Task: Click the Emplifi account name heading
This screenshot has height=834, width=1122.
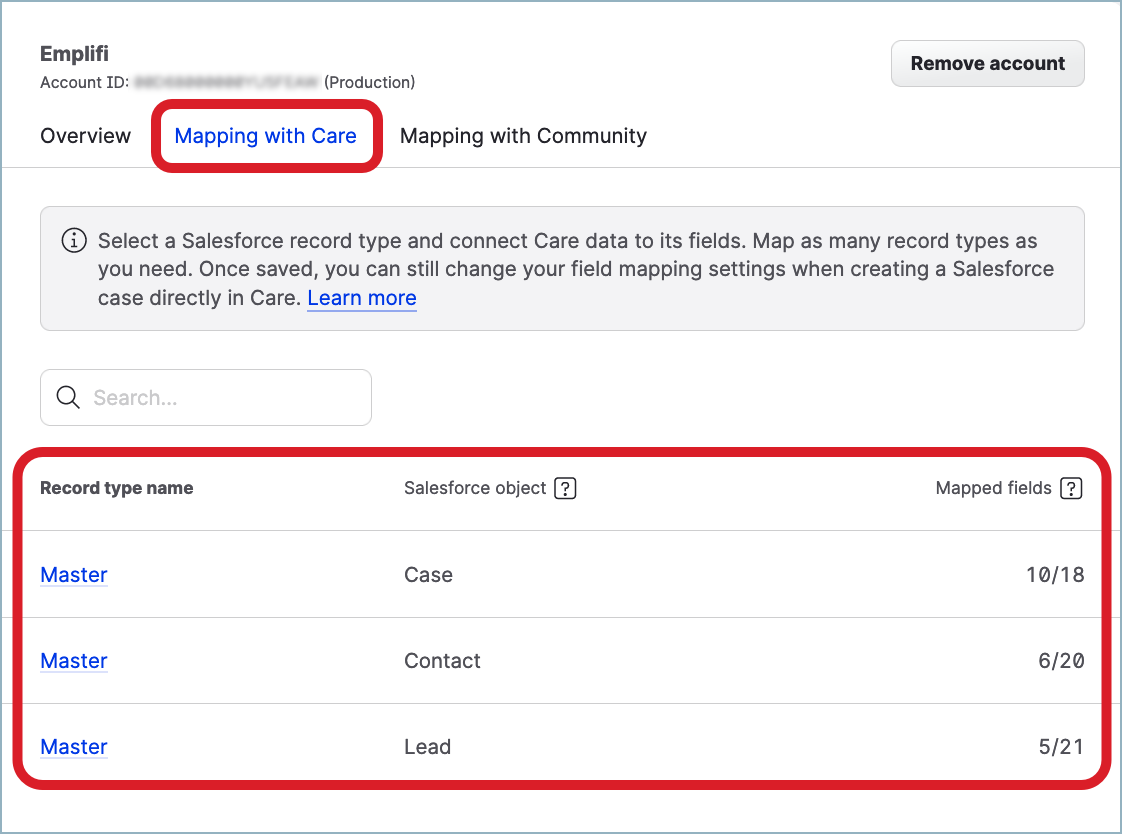Action: [x=74, y=54]
